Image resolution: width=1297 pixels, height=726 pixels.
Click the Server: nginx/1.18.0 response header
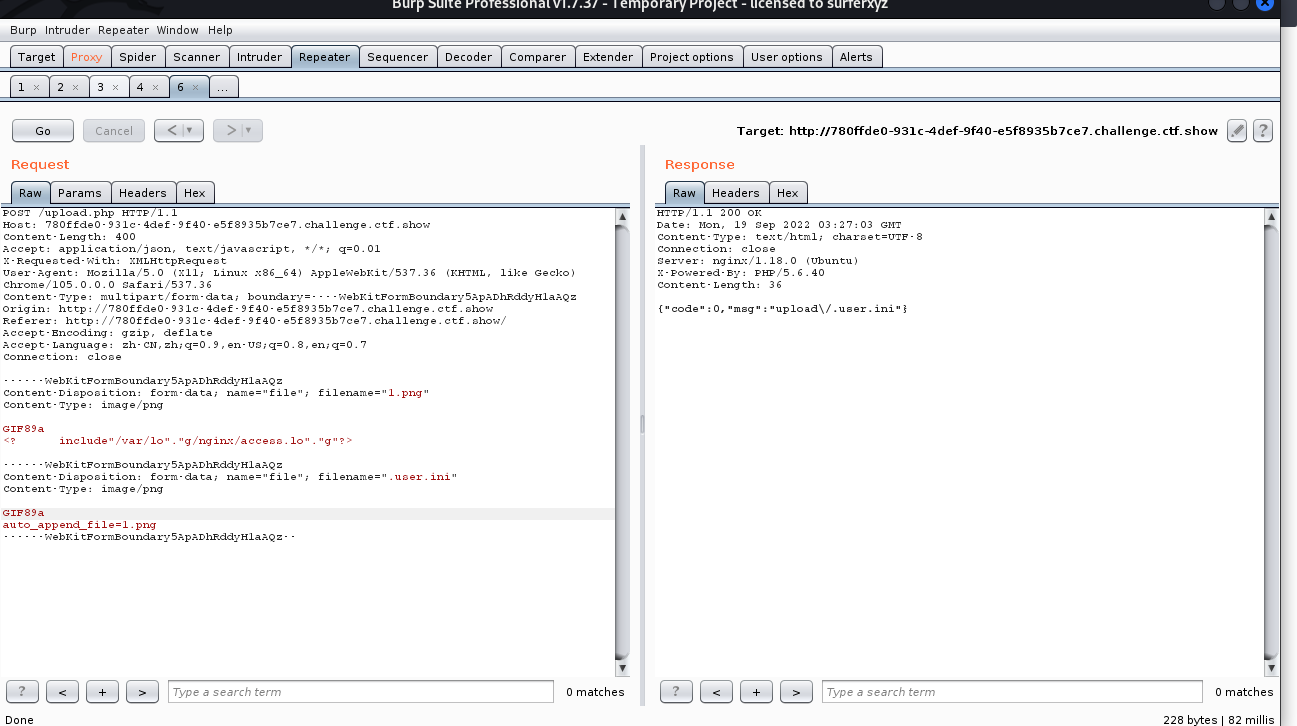pos(758,261)
